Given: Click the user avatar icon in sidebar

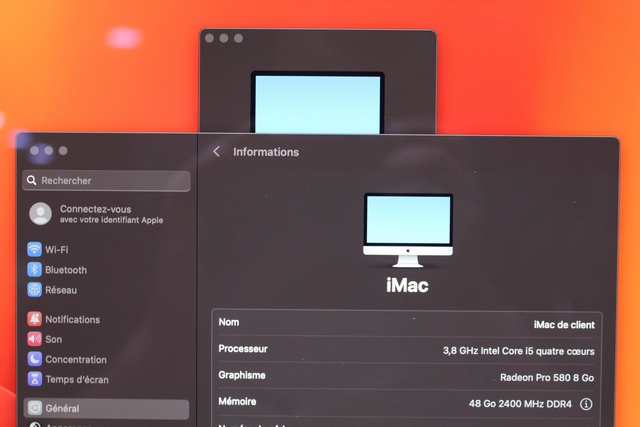Looking at the screenshot, I should [40, 214].
